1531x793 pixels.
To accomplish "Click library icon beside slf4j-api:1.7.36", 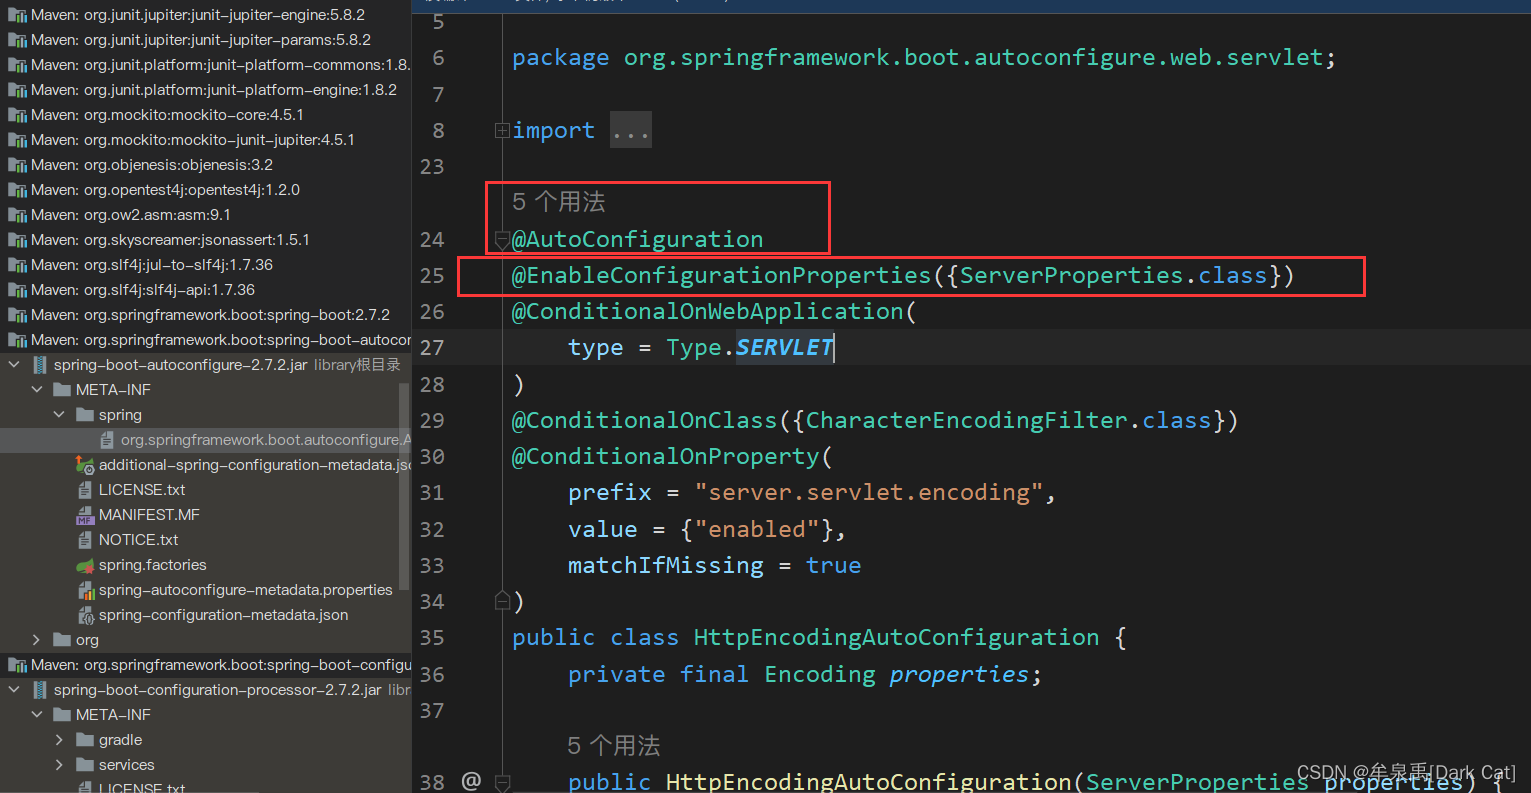I will click(x=17, y=290).
